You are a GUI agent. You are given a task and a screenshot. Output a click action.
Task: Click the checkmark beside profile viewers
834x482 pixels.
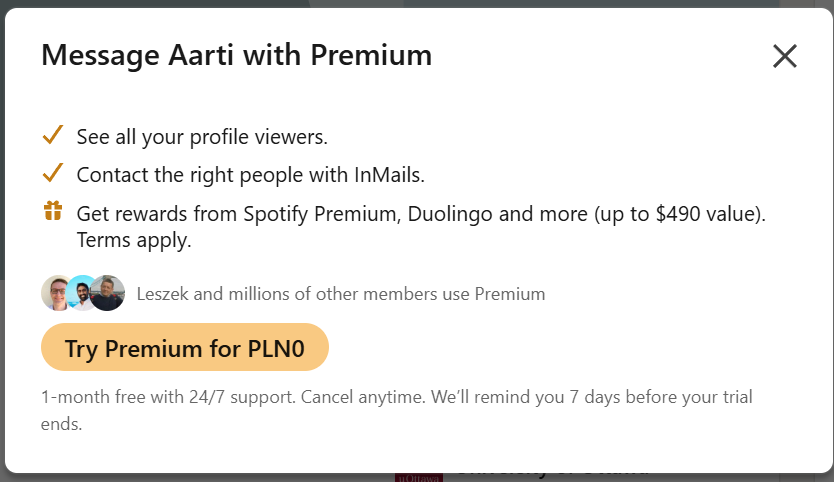point(53,135)
